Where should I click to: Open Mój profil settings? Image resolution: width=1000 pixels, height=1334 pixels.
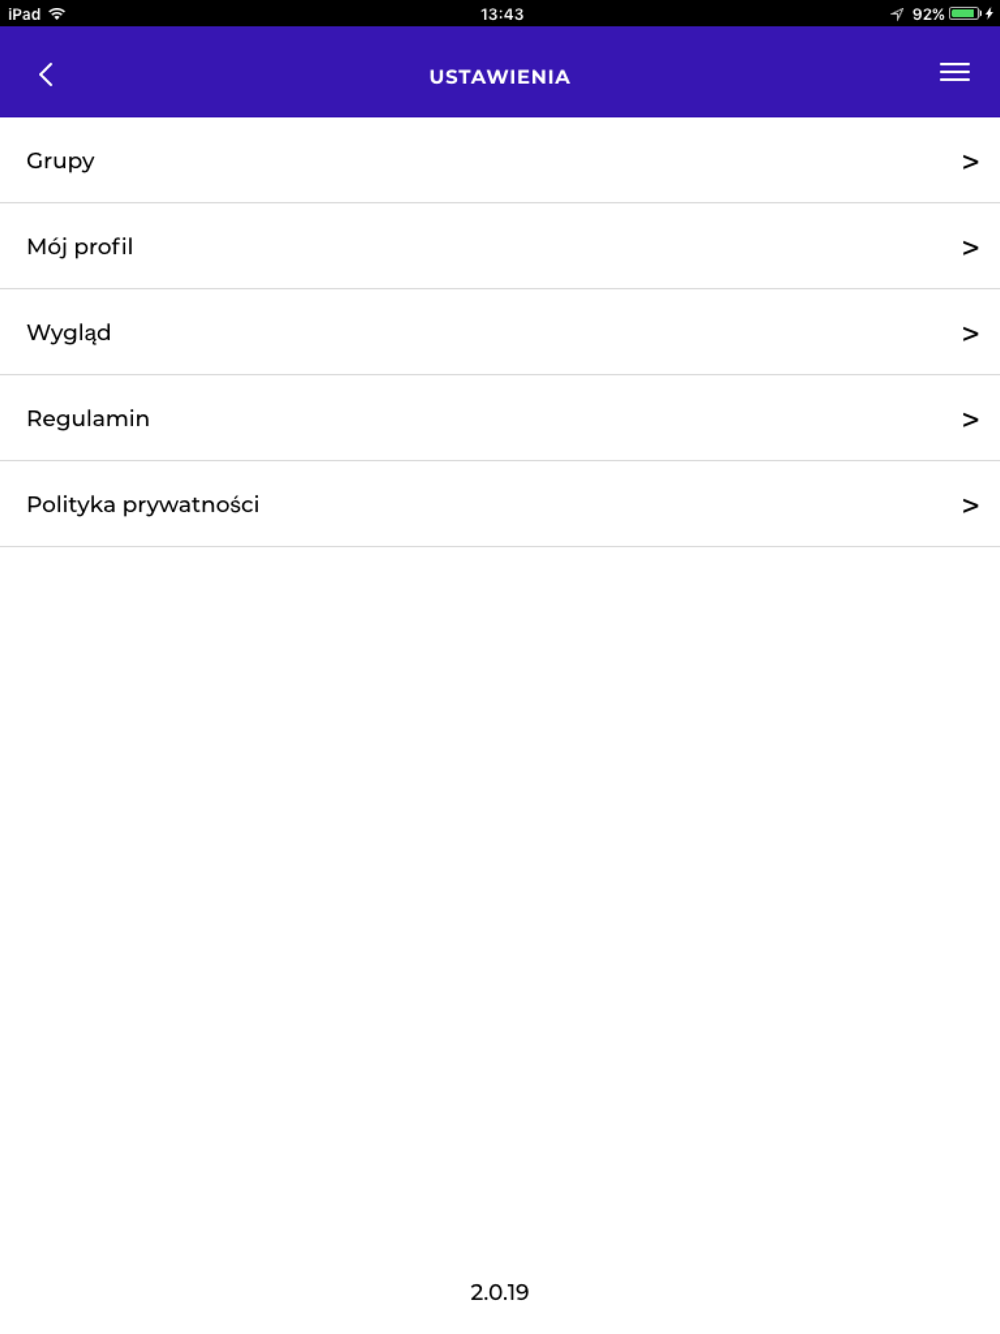[80, 247]
